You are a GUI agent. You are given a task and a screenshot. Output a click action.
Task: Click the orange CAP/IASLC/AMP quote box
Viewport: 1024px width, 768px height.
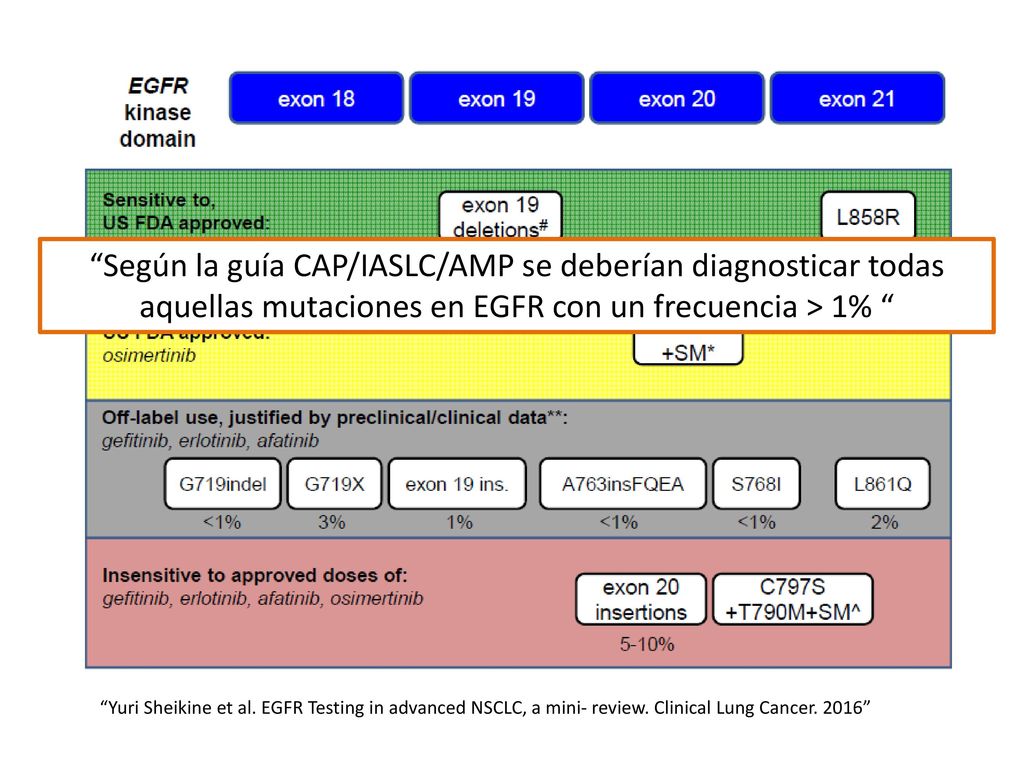click(517, 286)
